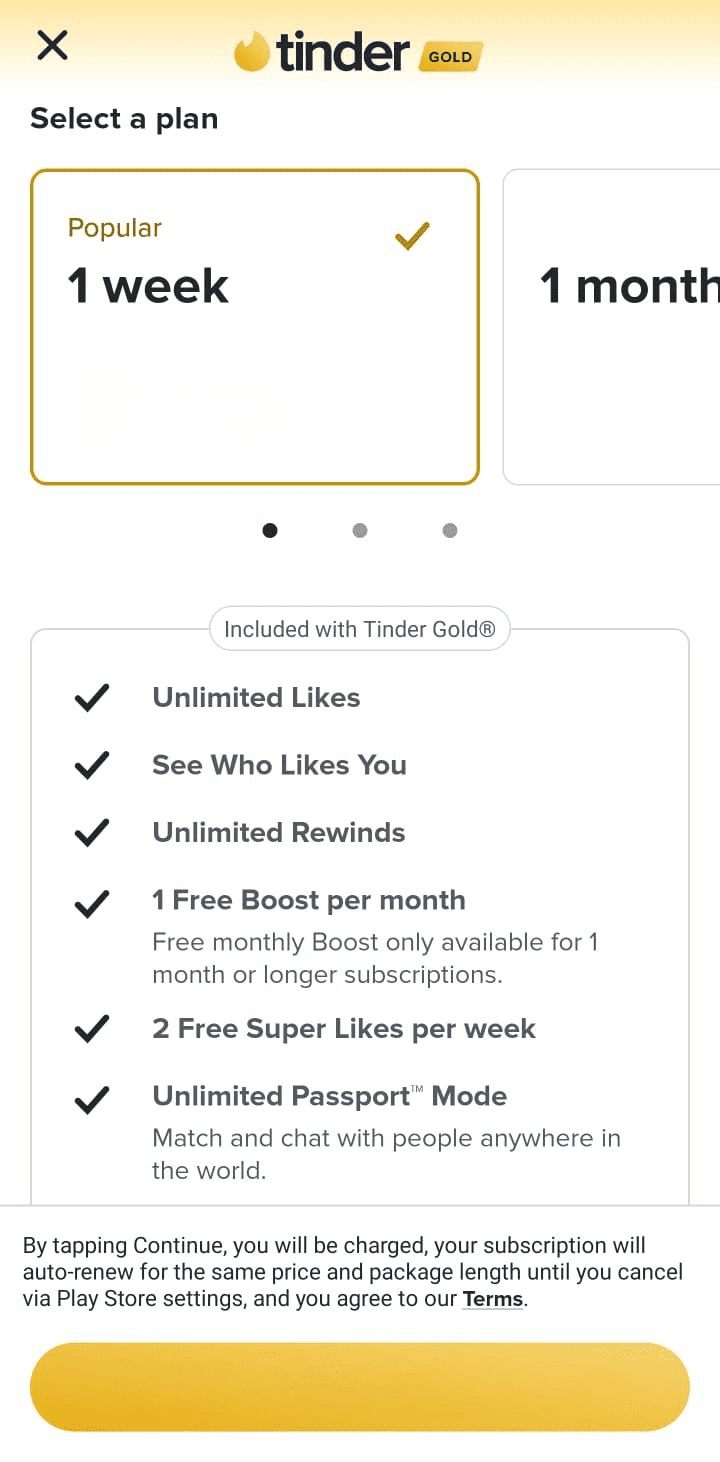
Task: Click the checkmark beside 2 Free Super Likes
Action: tap(91, 1027)
